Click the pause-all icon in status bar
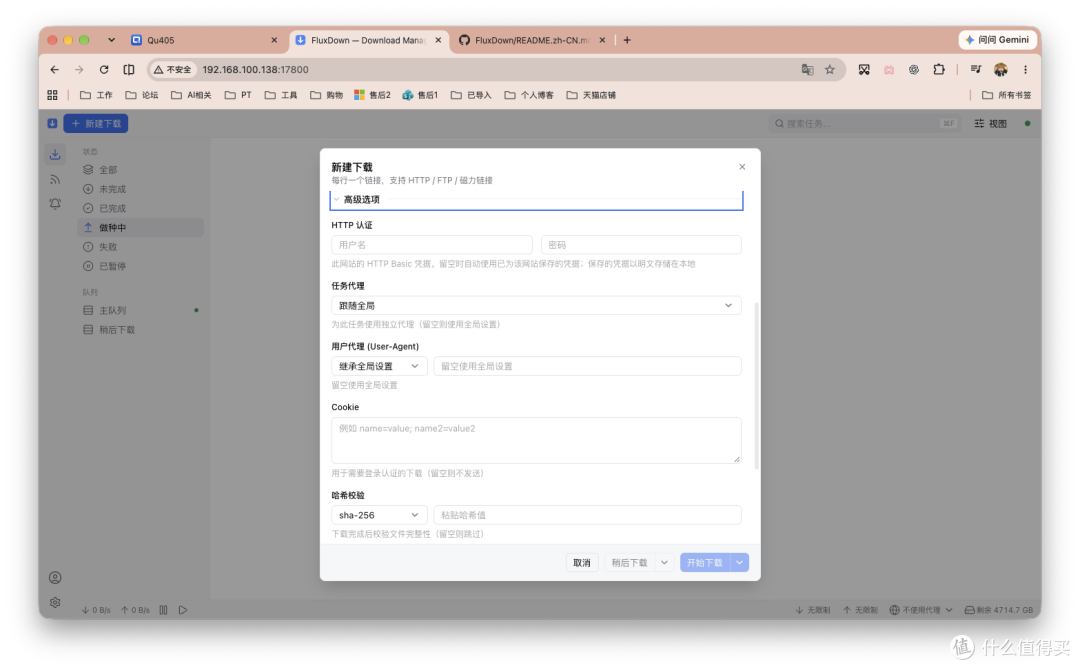 point(163,610)
